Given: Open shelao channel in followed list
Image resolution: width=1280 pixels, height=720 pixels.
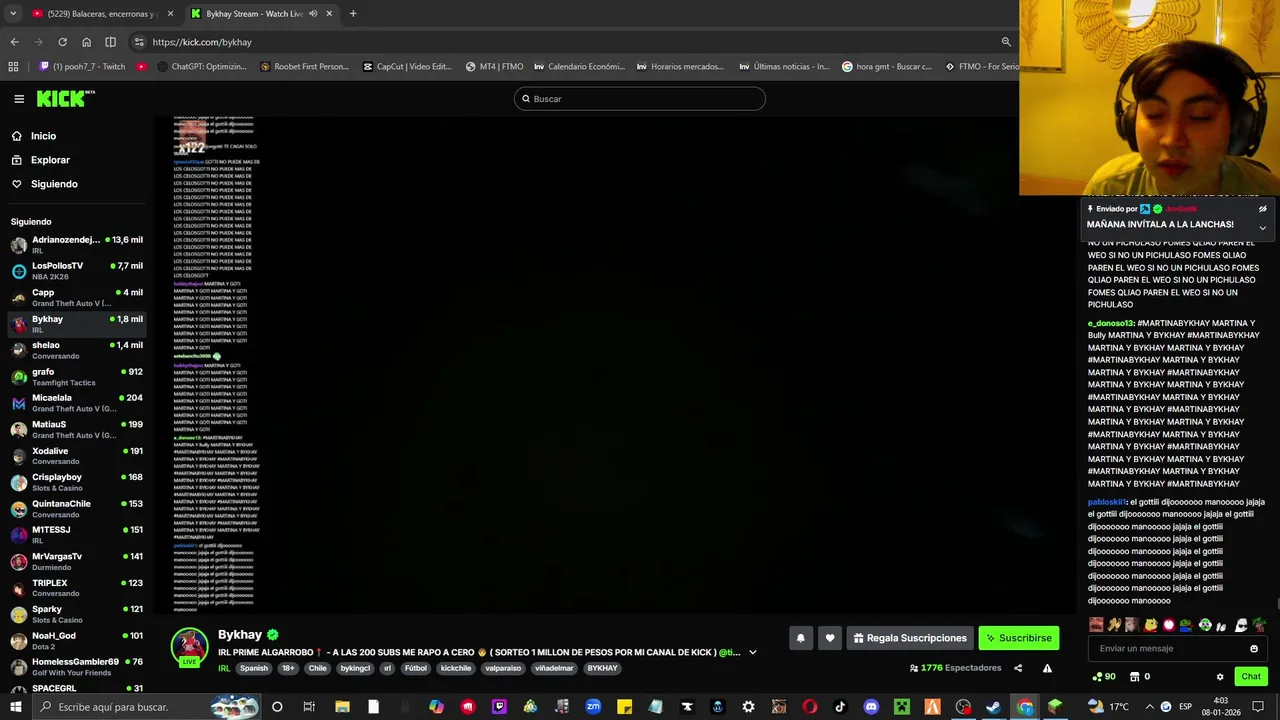Looking at the screenshot, I should tap(77, 350).
